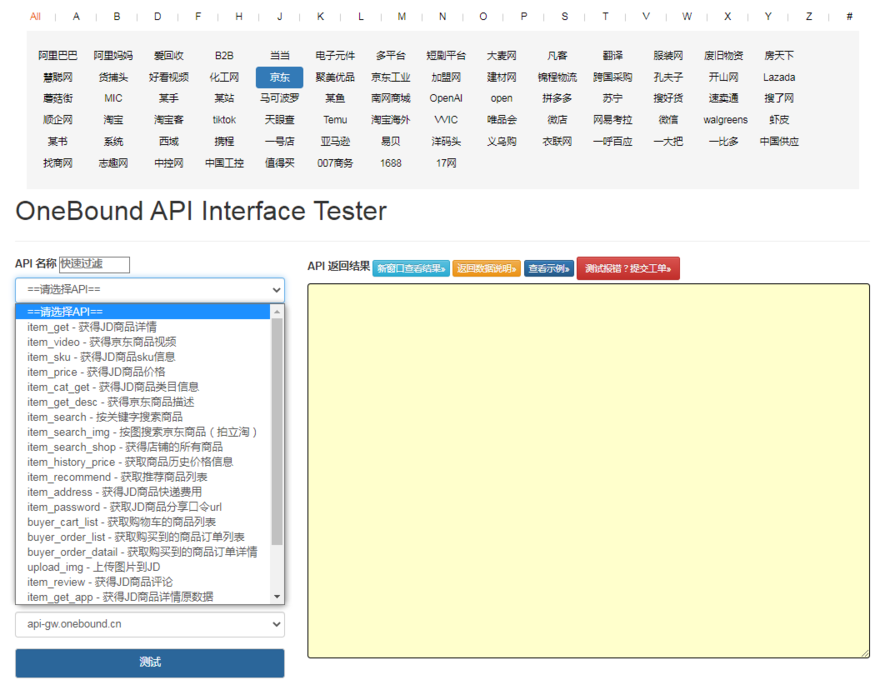Open the 查看示例 example button
Image resolution: width=890 pixels, height=690 pixels.
click(x=549, y=268)
